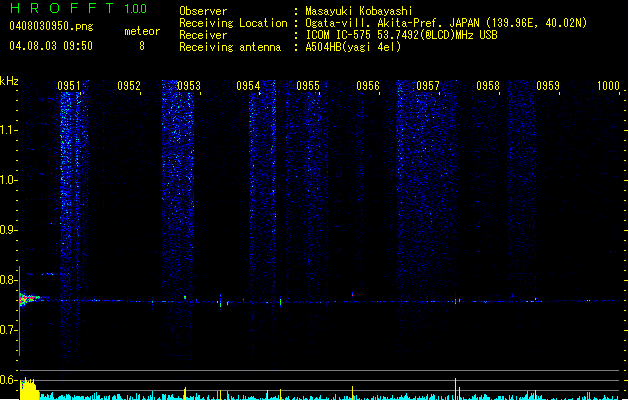Image resolution: width=629 pixels, height=400 pixels.
Task: Click the Receiving antenna field label
Action: (x=230, y=47)
